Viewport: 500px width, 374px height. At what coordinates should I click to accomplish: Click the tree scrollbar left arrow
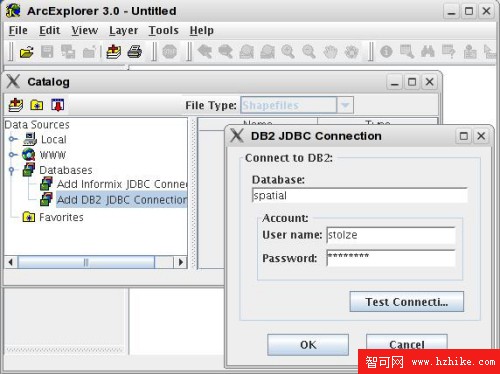point(11,262)
